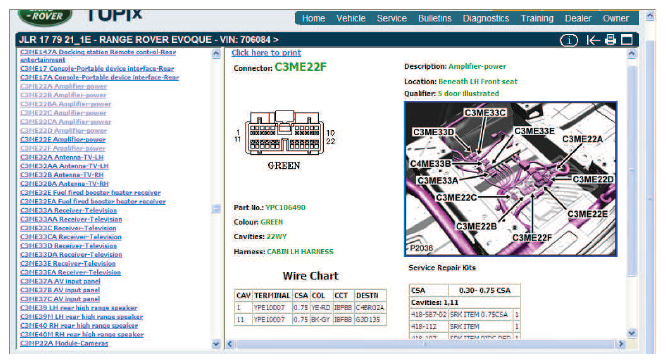The height and width of the screenshot is (363, 666).
Task: Open C3ME33D Receiver-Television link
Action: [68, 246]
